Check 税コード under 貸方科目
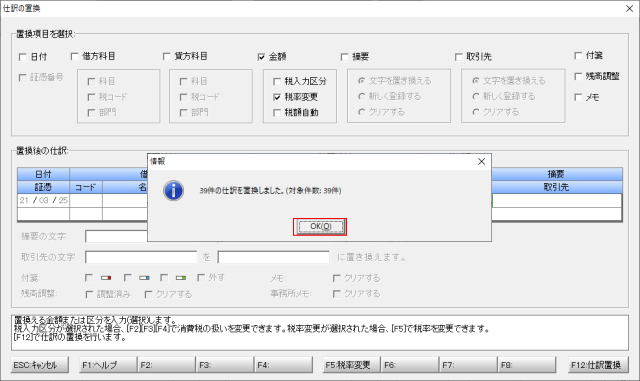 tap(184, 97)
